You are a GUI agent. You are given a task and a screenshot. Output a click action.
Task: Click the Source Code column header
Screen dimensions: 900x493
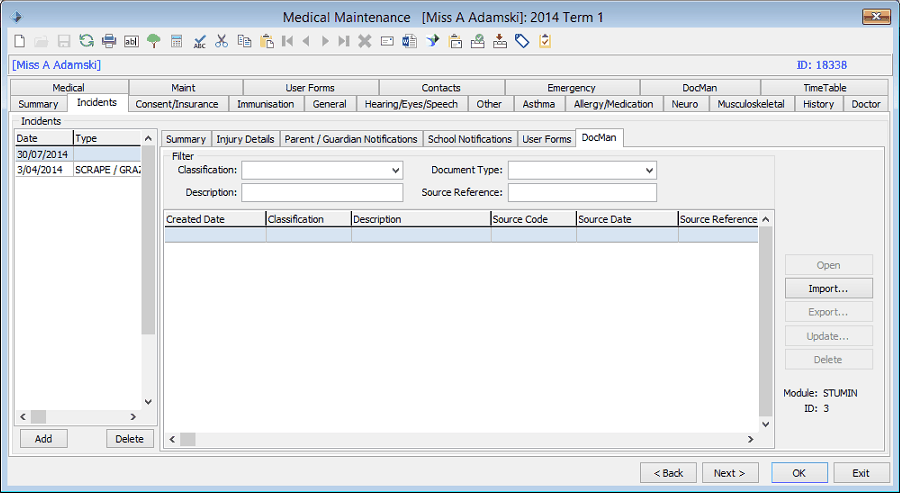pos(534,219)
